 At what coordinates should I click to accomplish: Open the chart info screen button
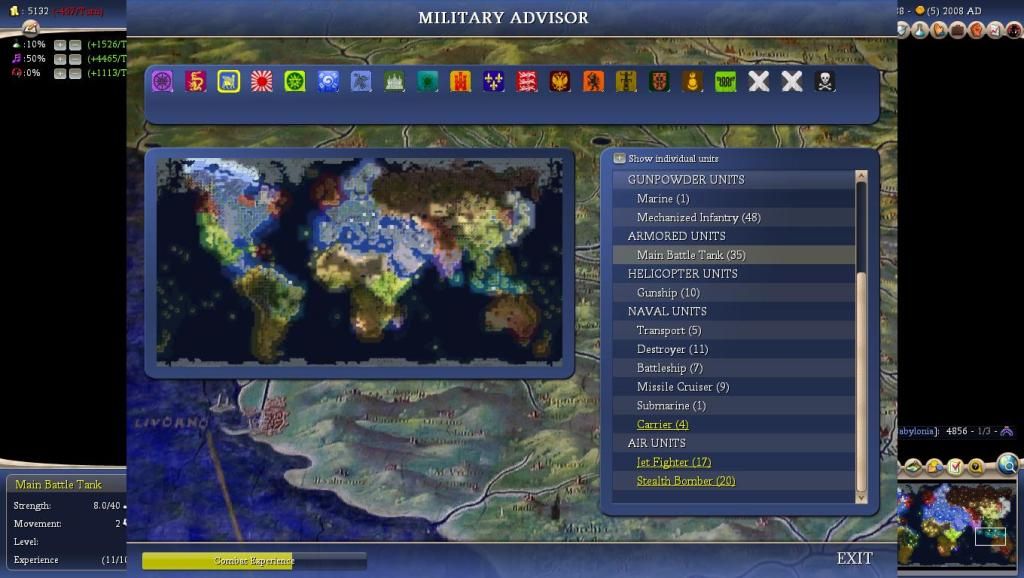pos(995,29)
